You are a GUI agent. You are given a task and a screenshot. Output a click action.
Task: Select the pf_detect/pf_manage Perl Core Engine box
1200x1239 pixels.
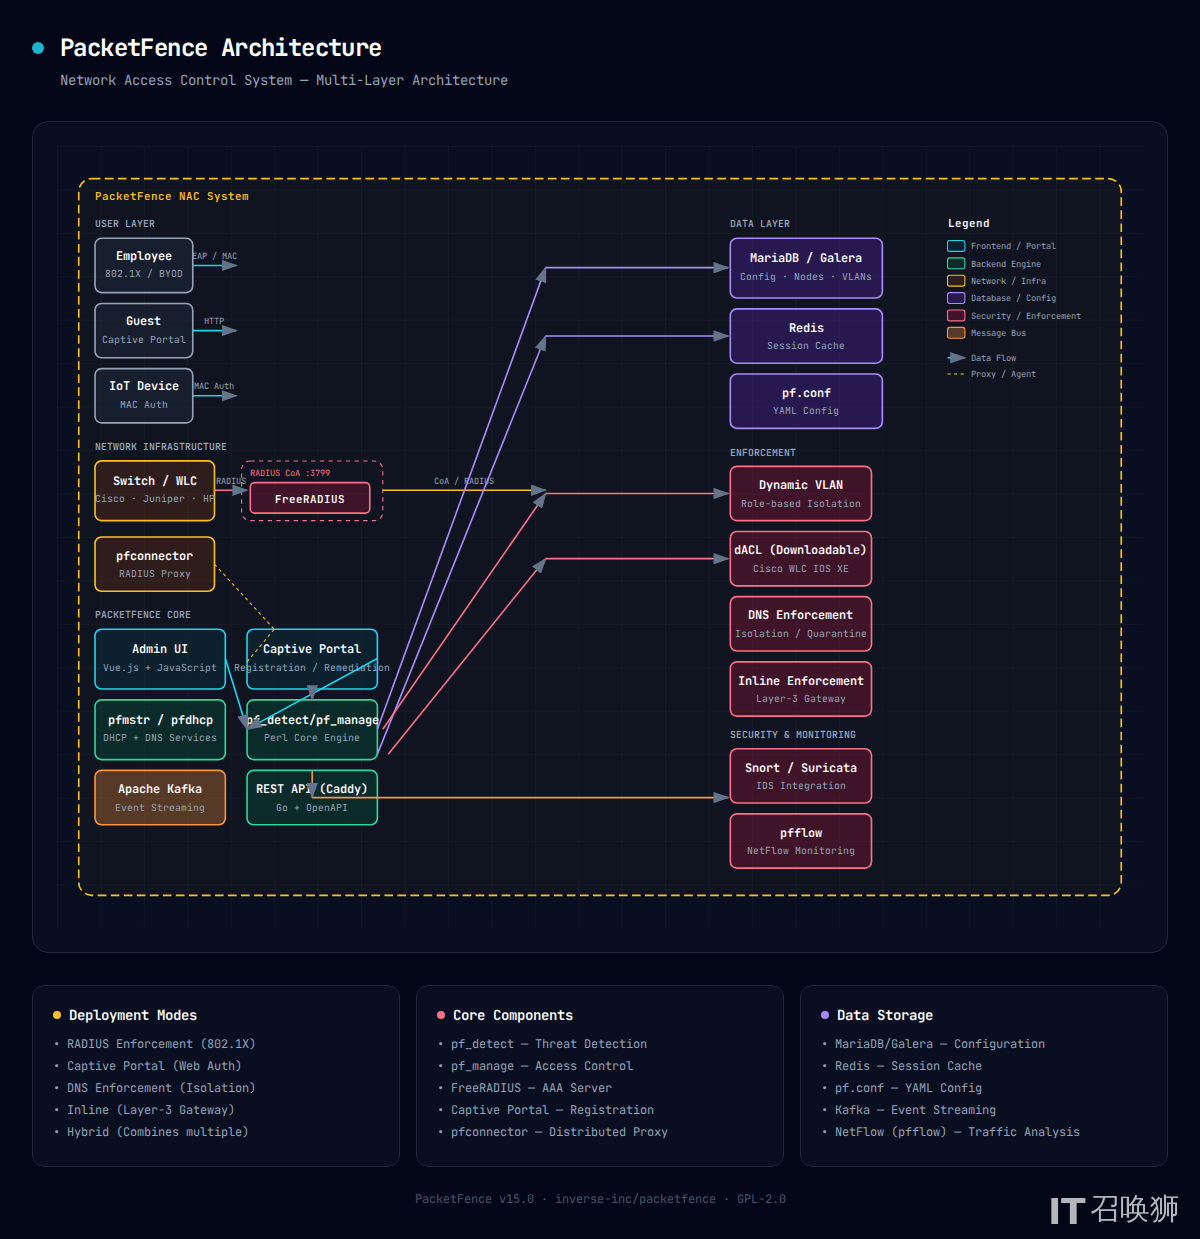(312, 729)
